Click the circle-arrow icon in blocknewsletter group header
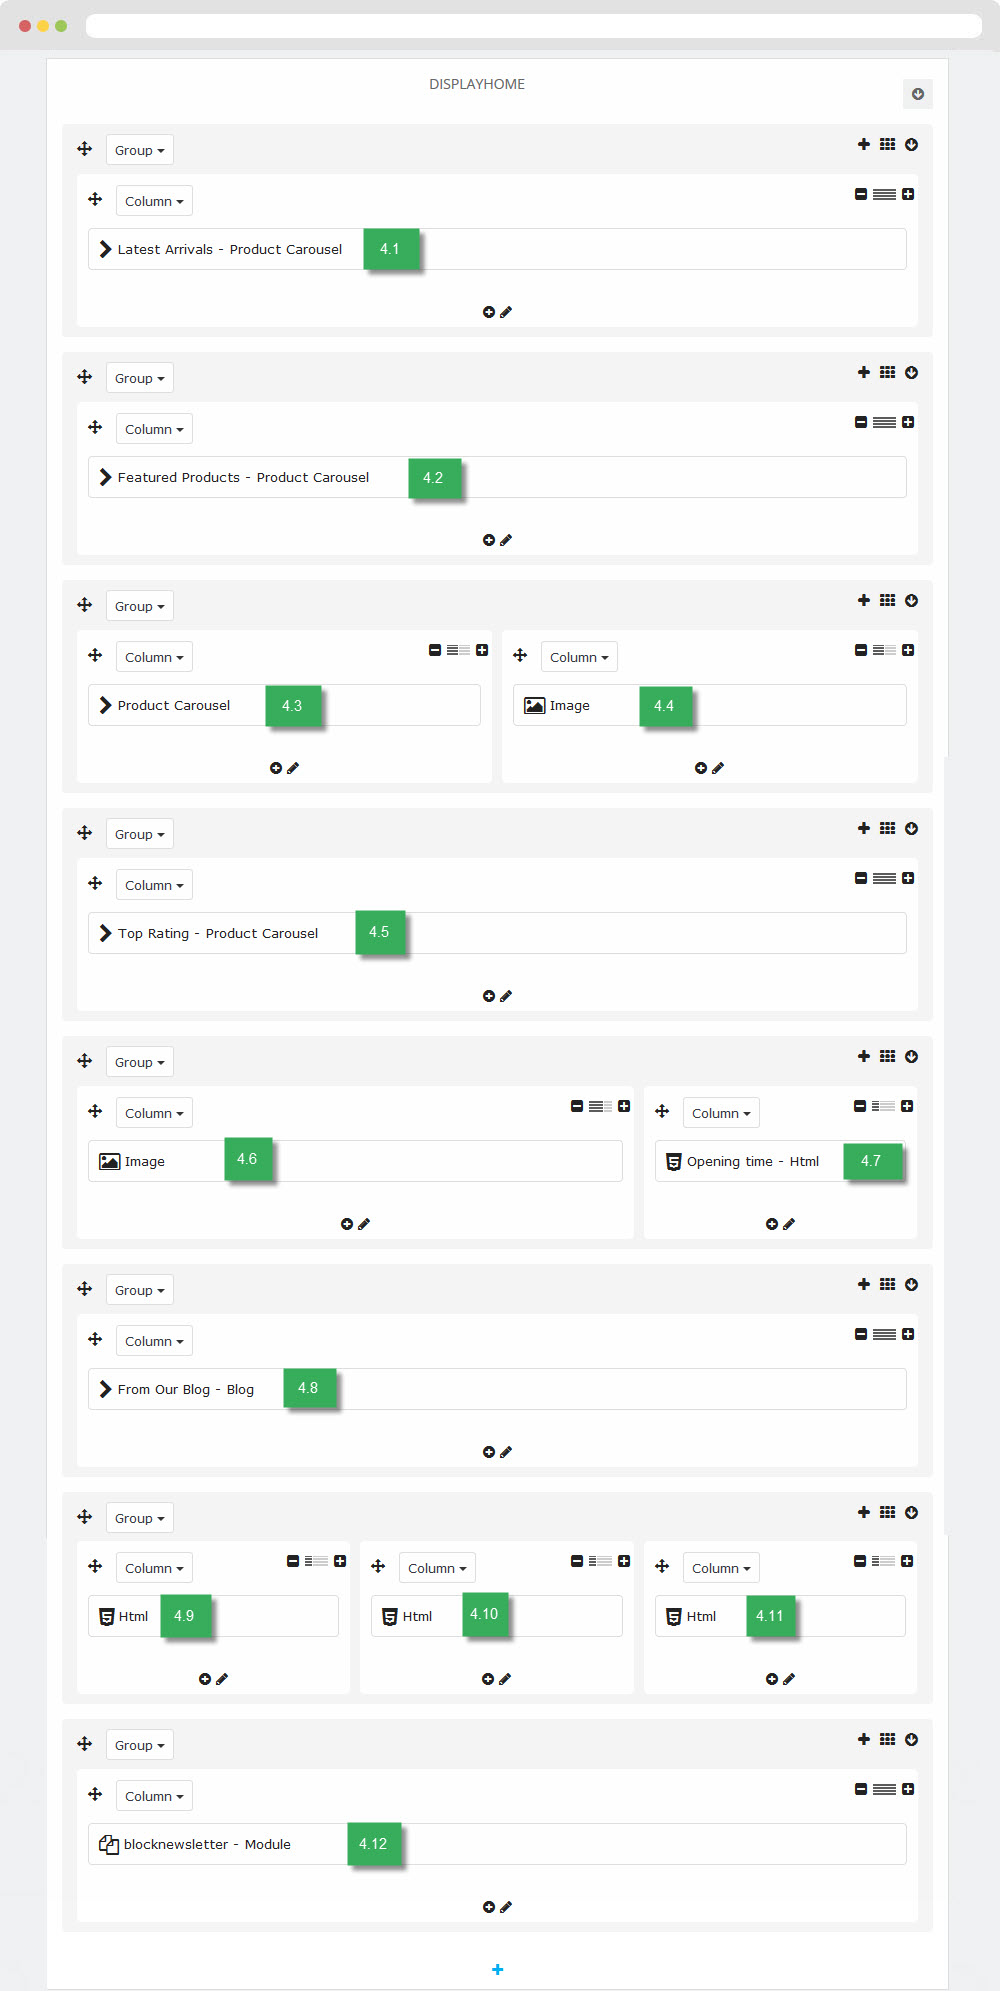This screenshot has height=1991, width=1000. coord(911,1739)
